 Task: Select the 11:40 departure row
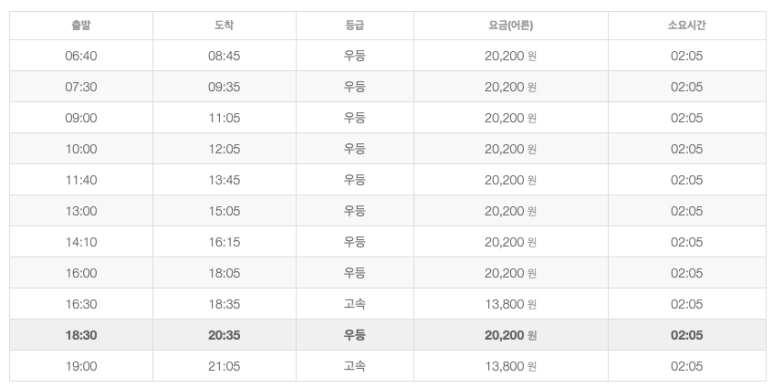point(387,179)
